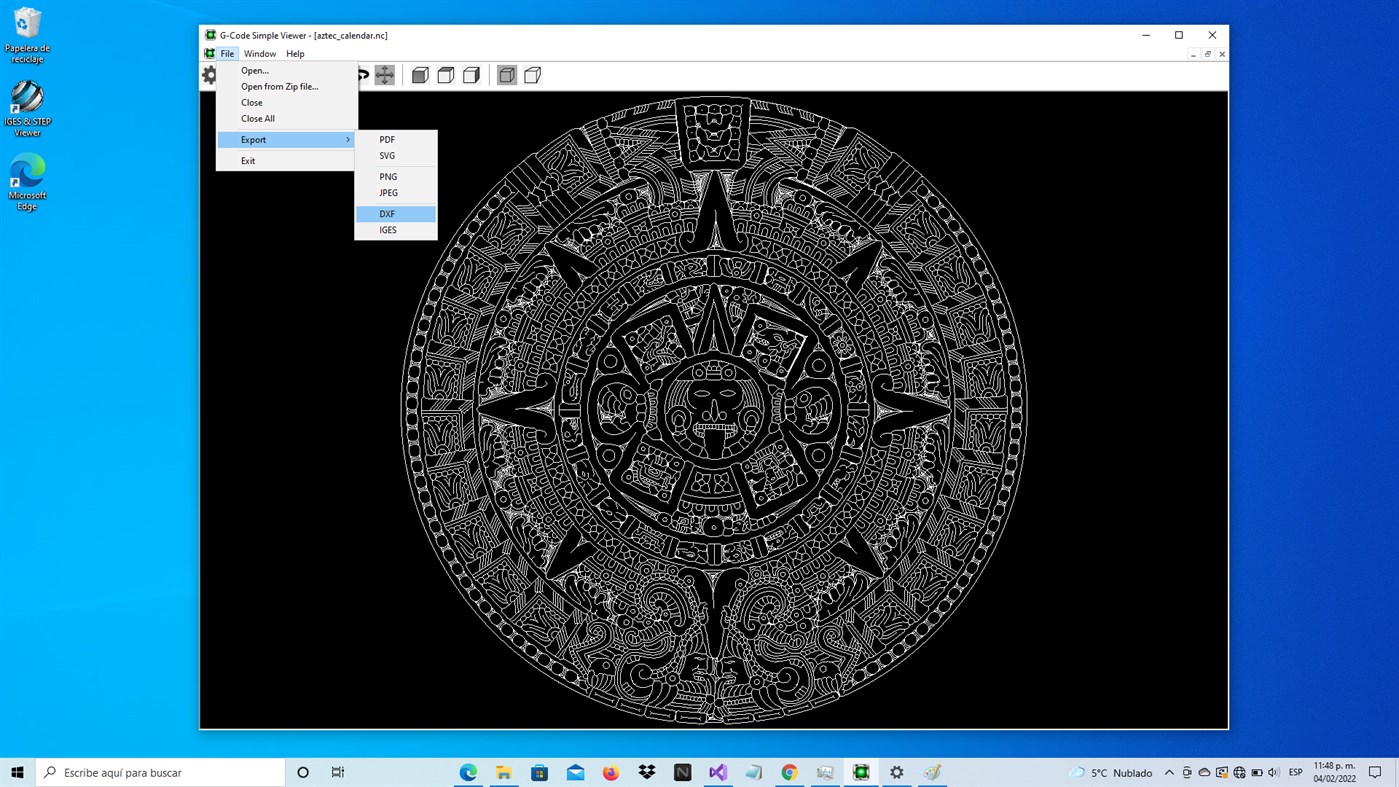Image resolution: width=1399 pixels, height=787 pixels.
Task: Open the ESP language selector
Action: pos(1296,772)
